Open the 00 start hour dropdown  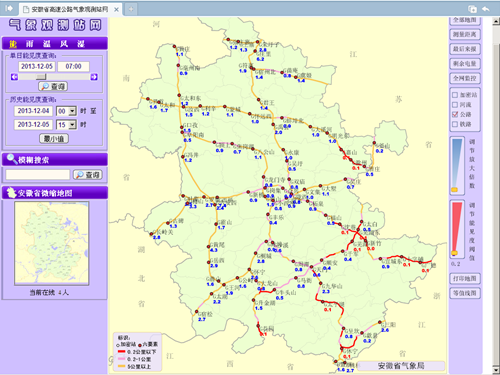[72, 111]
